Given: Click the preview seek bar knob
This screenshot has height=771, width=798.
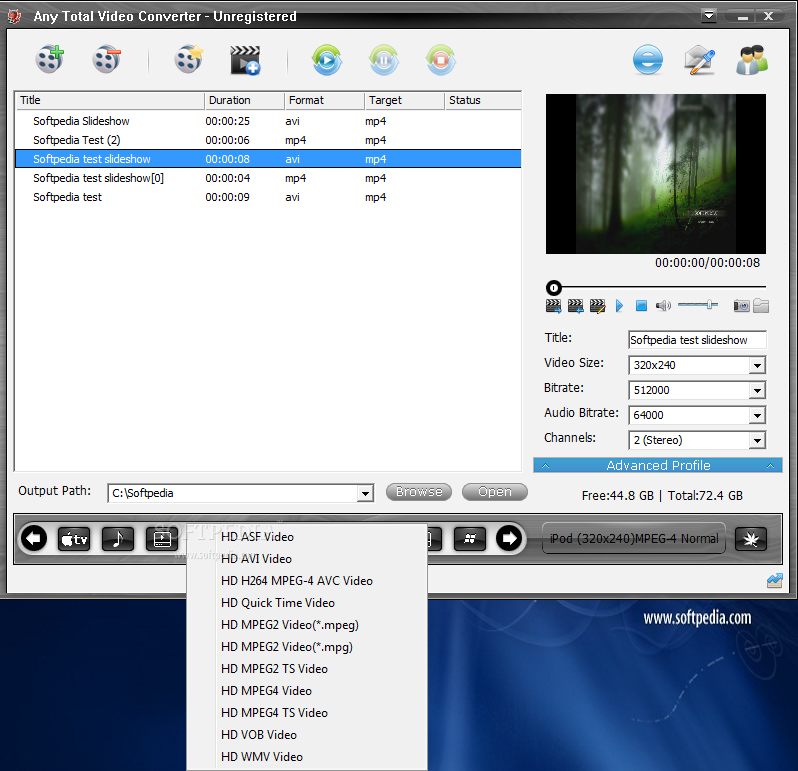Looking at the screenshot, I should 554,288.
